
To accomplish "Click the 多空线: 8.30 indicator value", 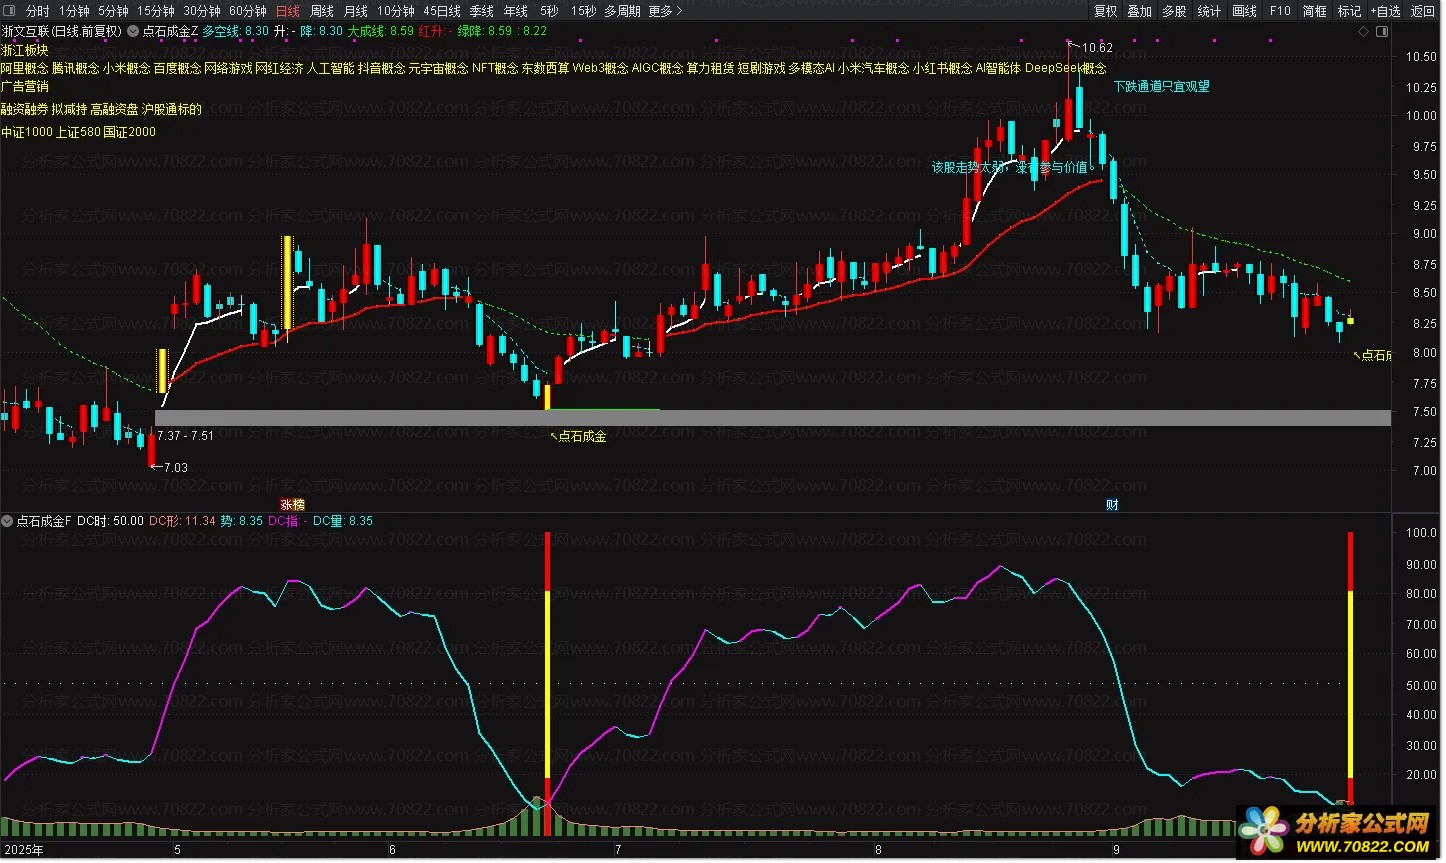I will click(236, 31).
